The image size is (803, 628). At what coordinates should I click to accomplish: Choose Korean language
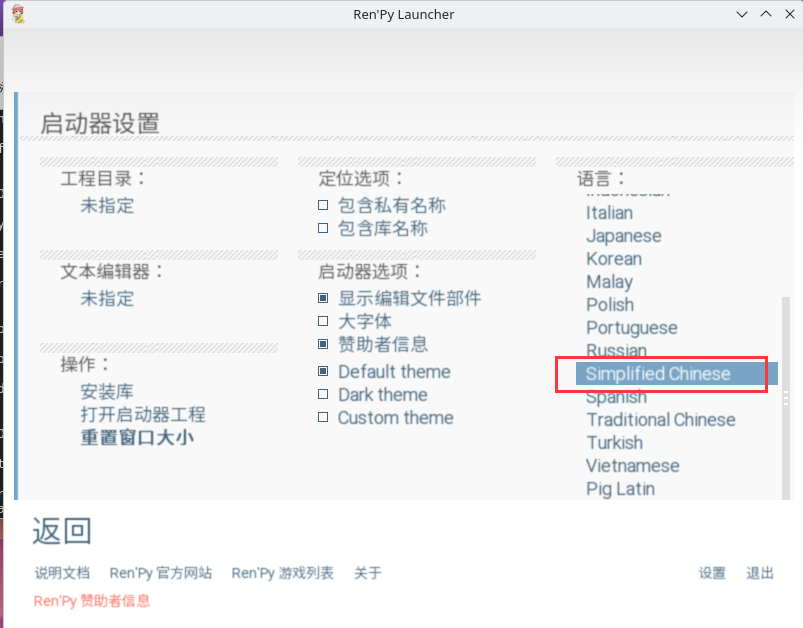pos(614,259)
